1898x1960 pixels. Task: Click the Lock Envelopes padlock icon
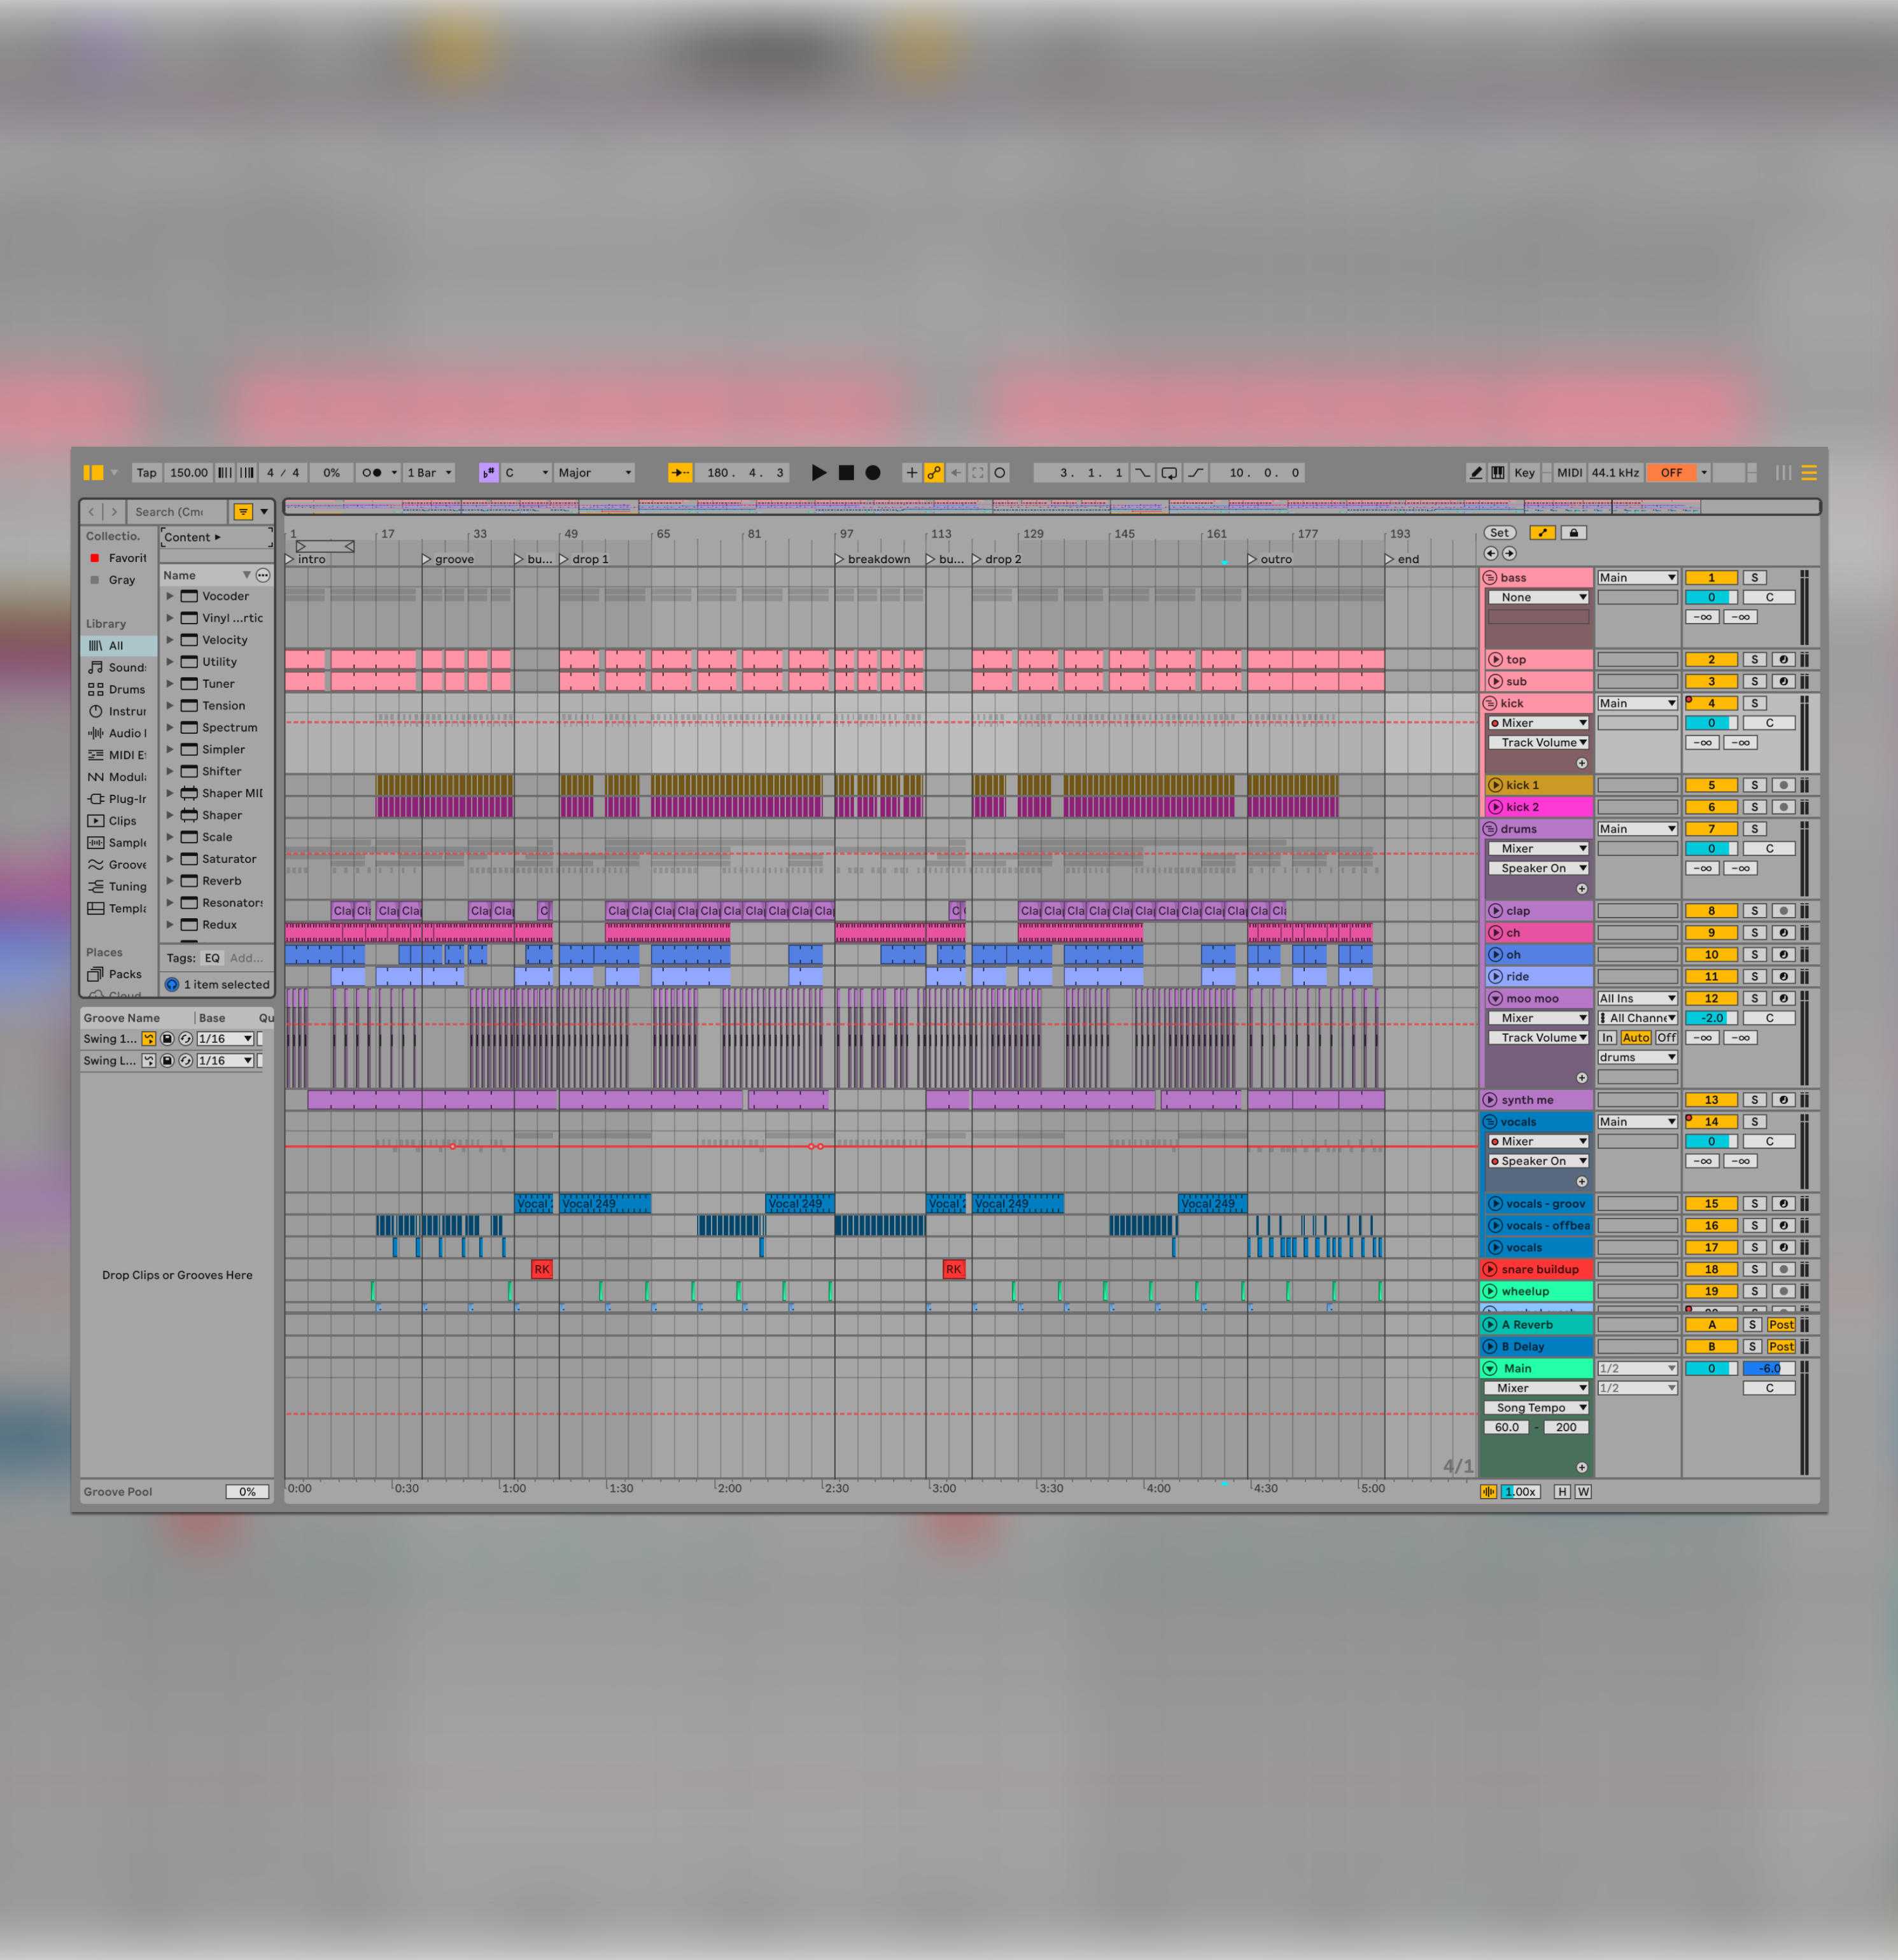(x=1573, y=533)
